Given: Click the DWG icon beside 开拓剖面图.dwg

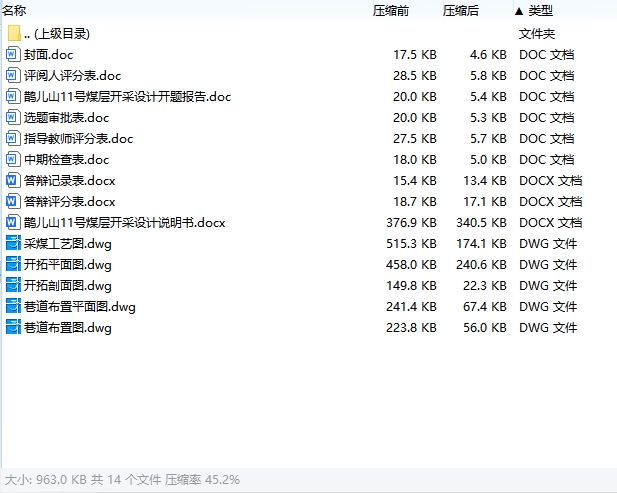Looking at the screenshot, I should tap(13, 286).
